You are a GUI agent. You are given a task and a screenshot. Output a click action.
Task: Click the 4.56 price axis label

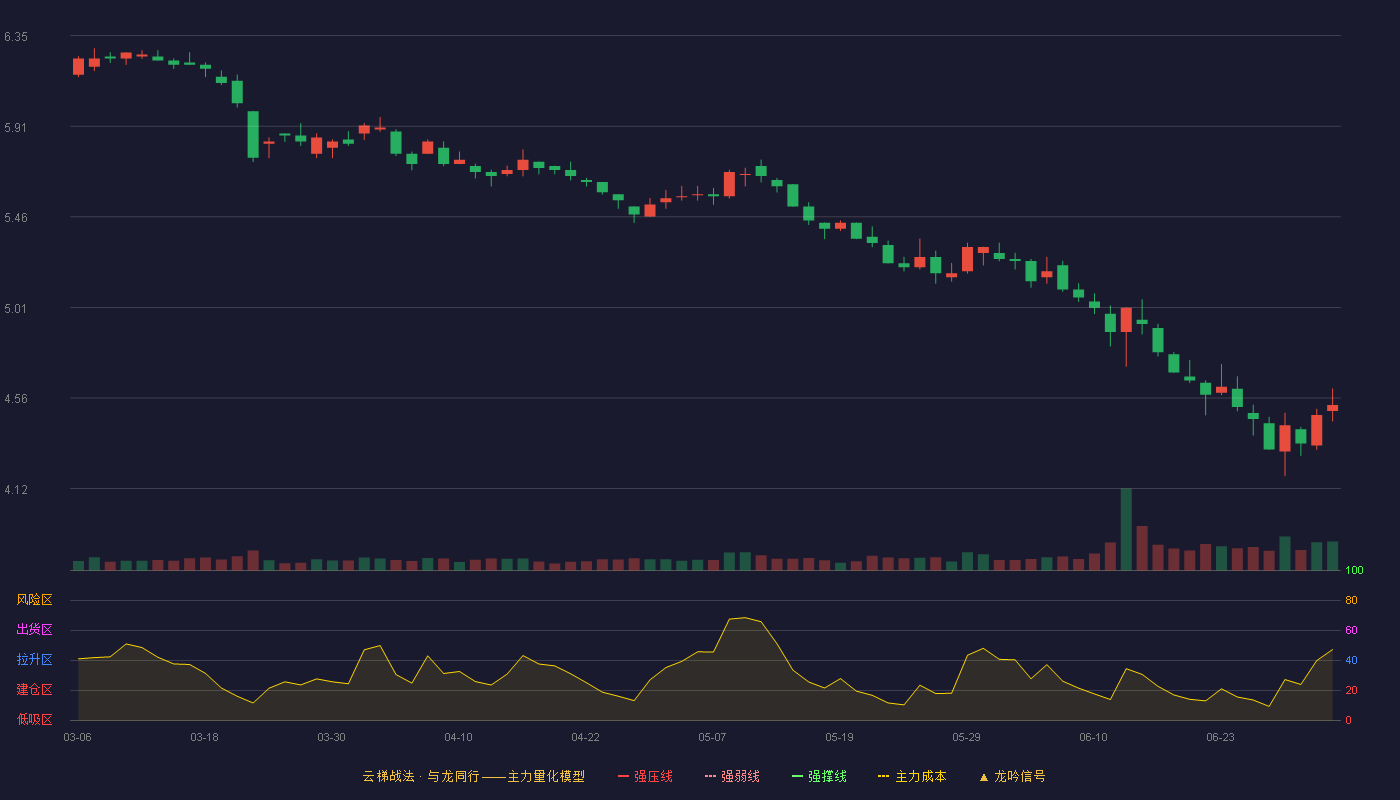16,398
